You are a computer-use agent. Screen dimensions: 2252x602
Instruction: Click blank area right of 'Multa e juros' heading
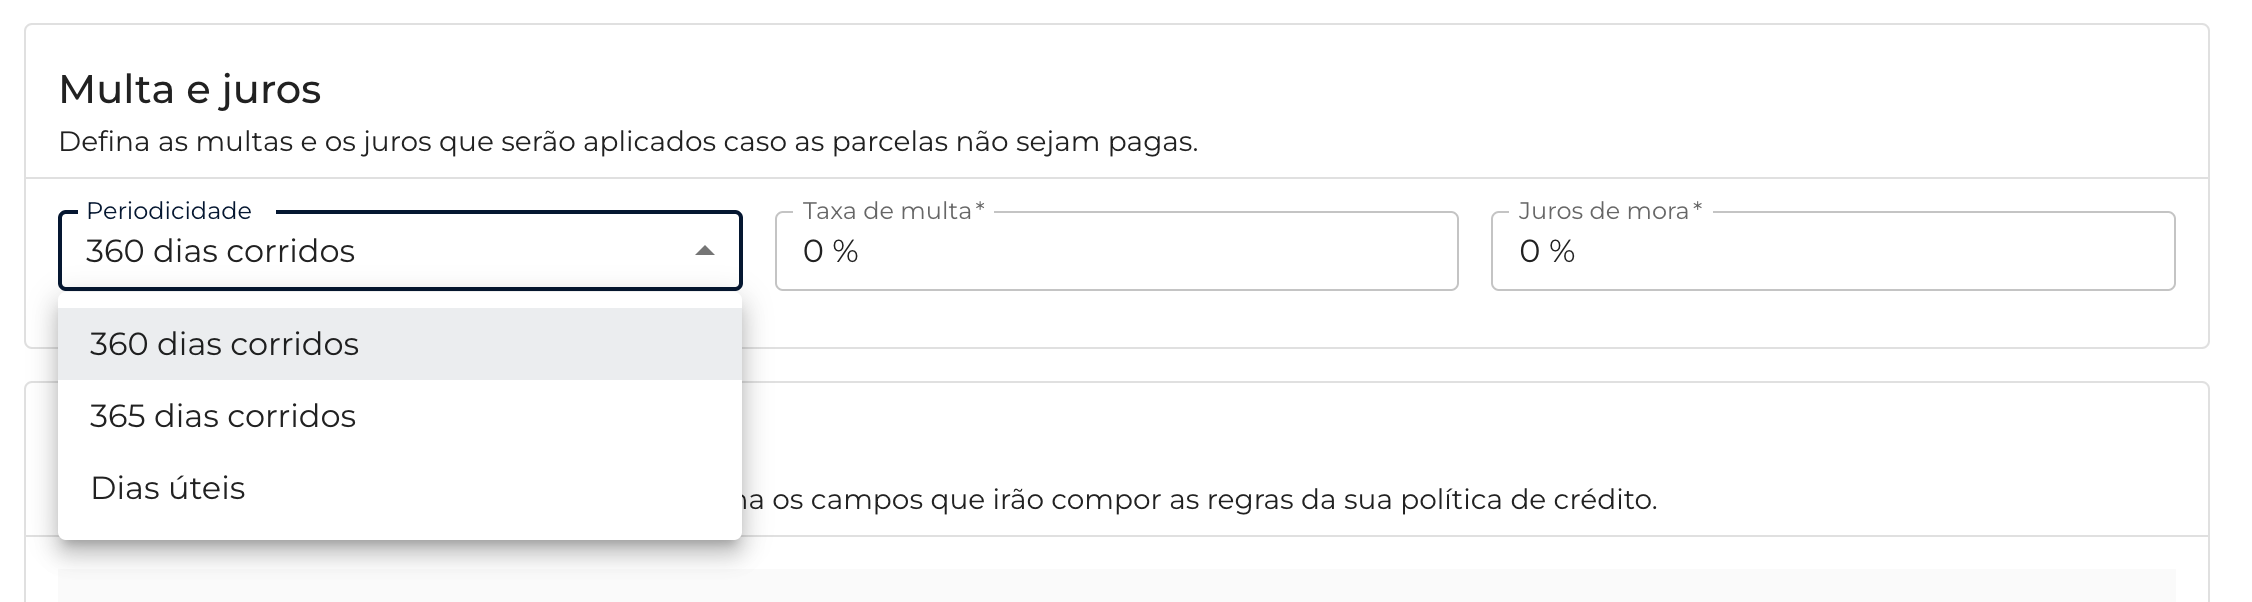(x=1200, y=90)
